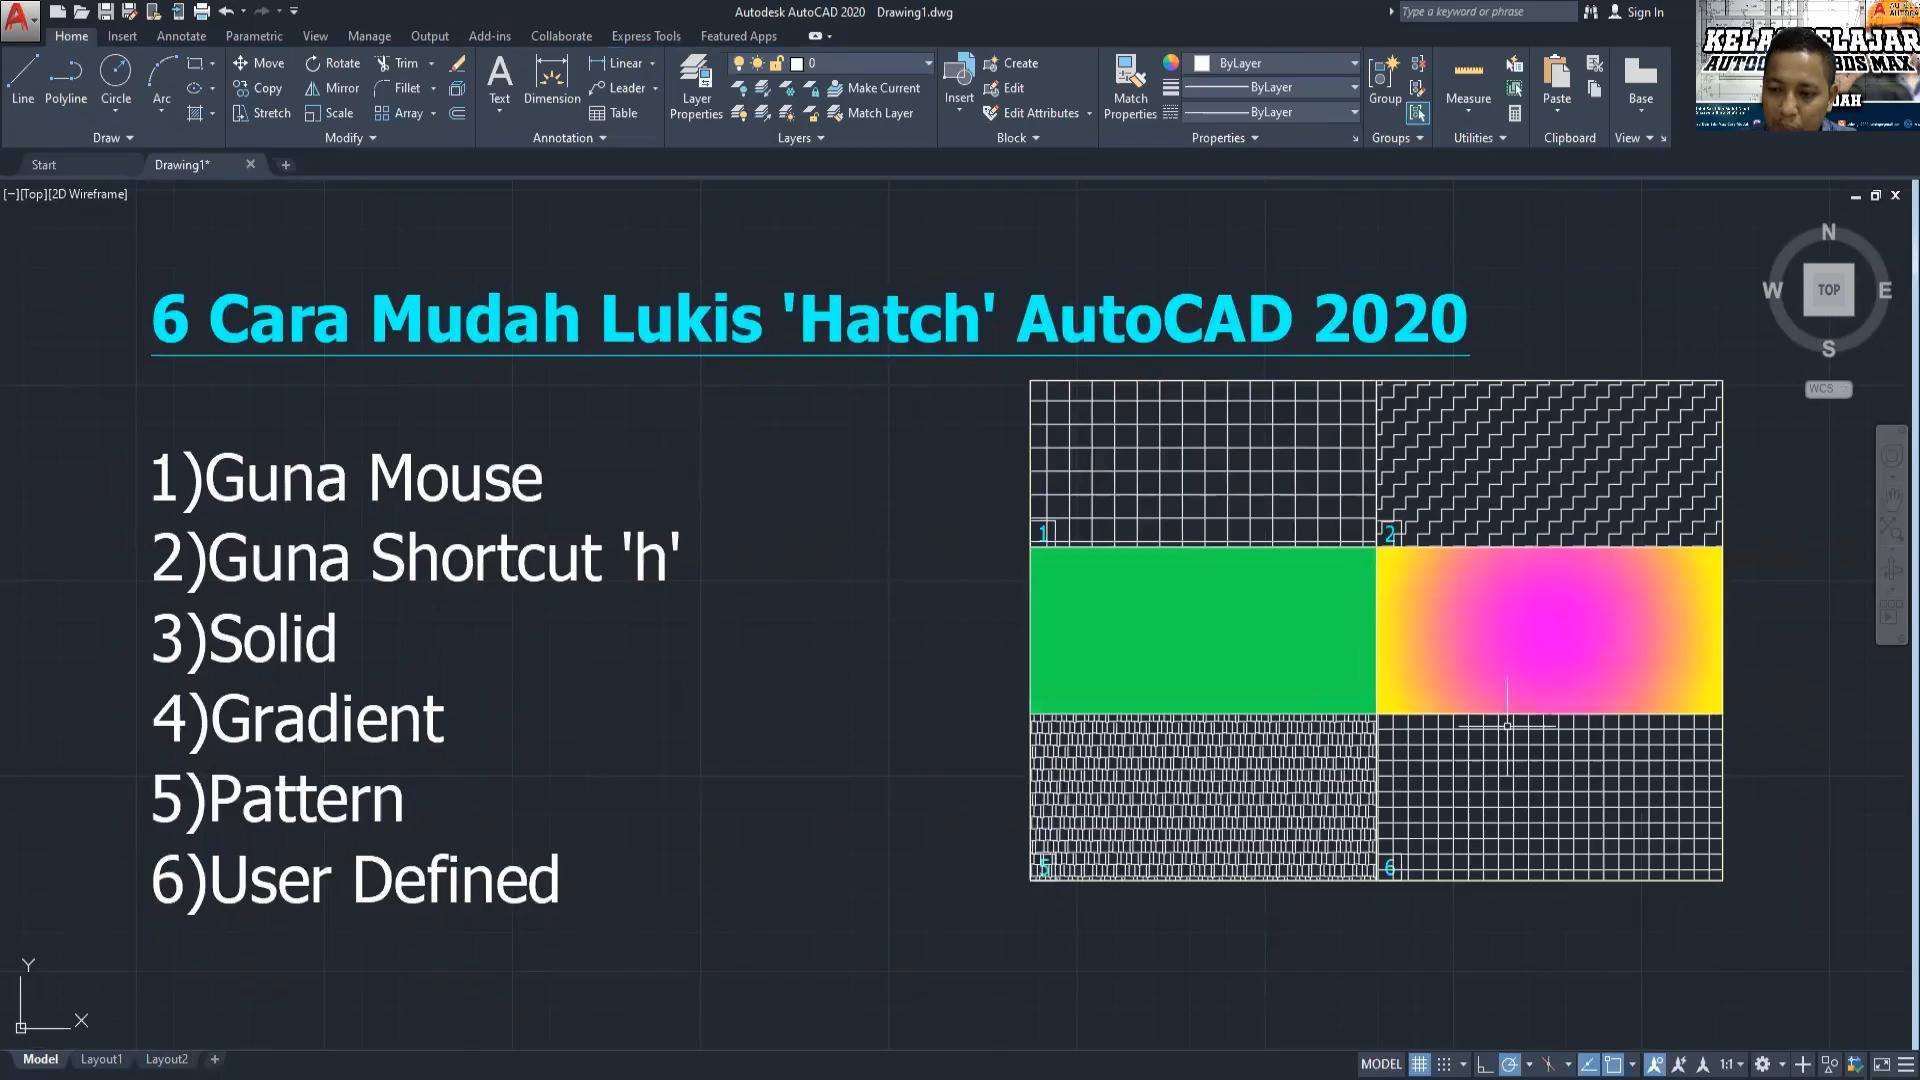Choose the Circle tool
This screenshot has width=1920, height=1080.
pyautogui.click(x=116, y=80)
